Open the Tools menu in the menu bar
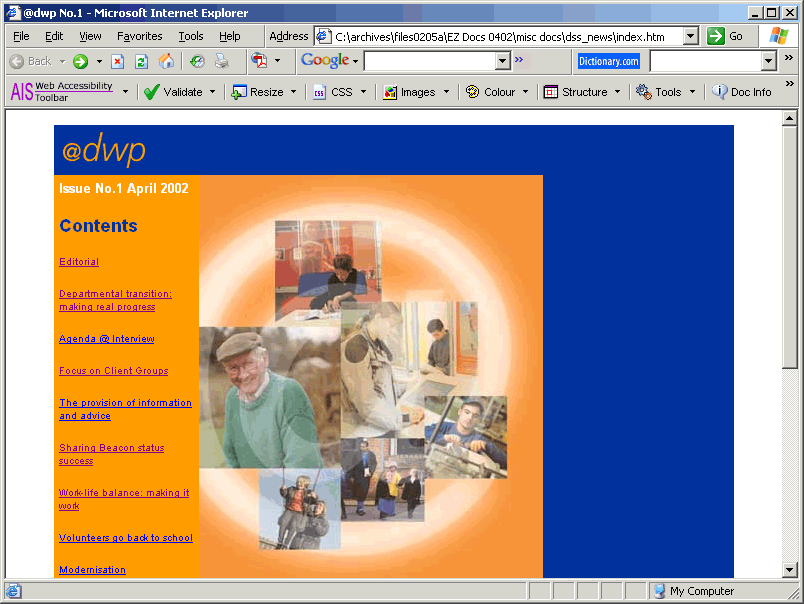The height and width of the screenshot is (604, 804). [191, 36]
